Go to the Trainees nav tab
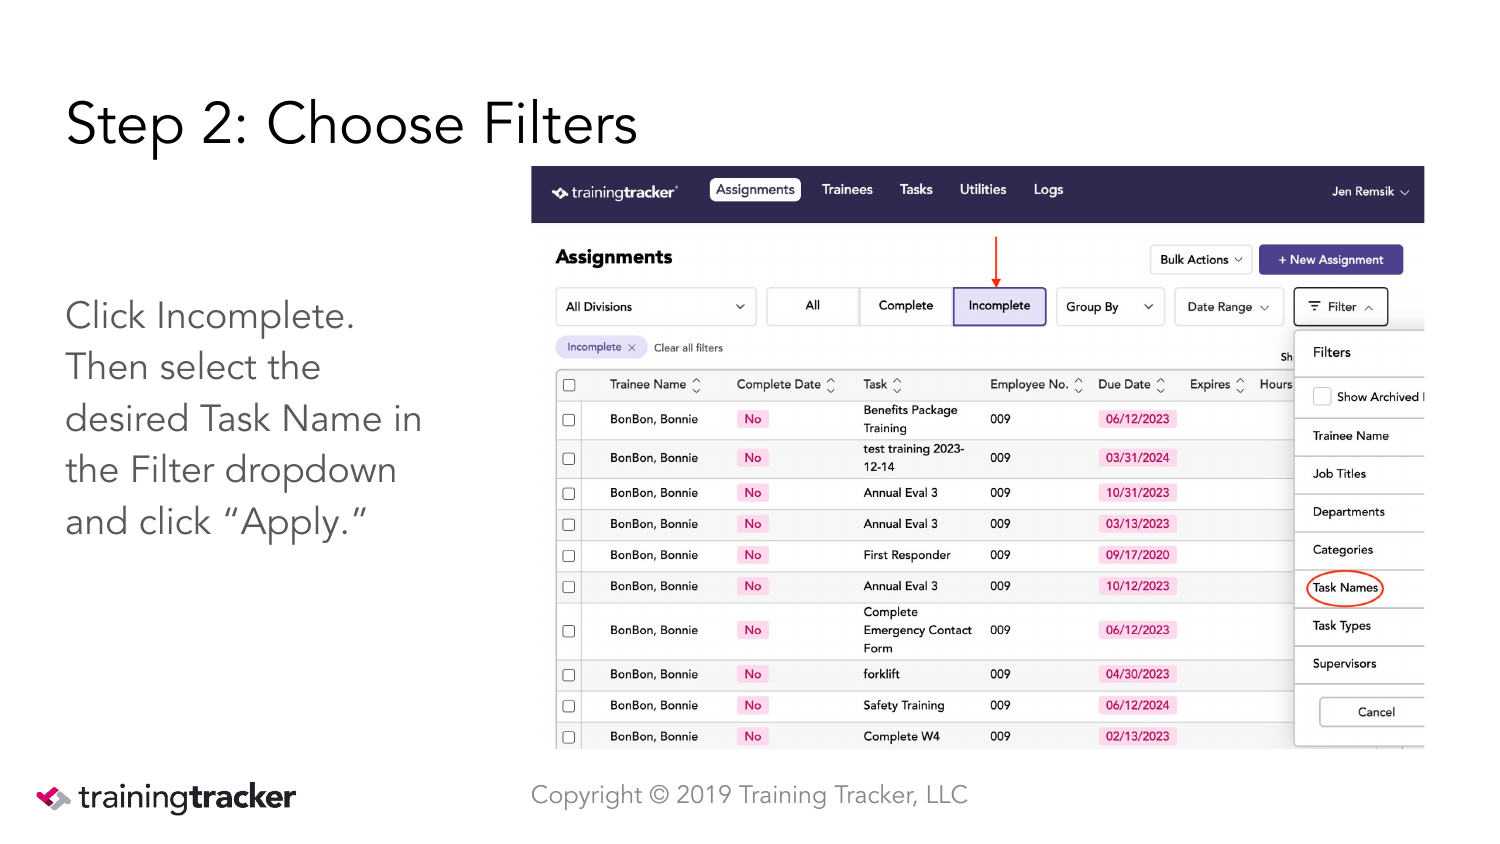Image resolution: width=1500 pixels, height=844 pixels. pos(847,190)
